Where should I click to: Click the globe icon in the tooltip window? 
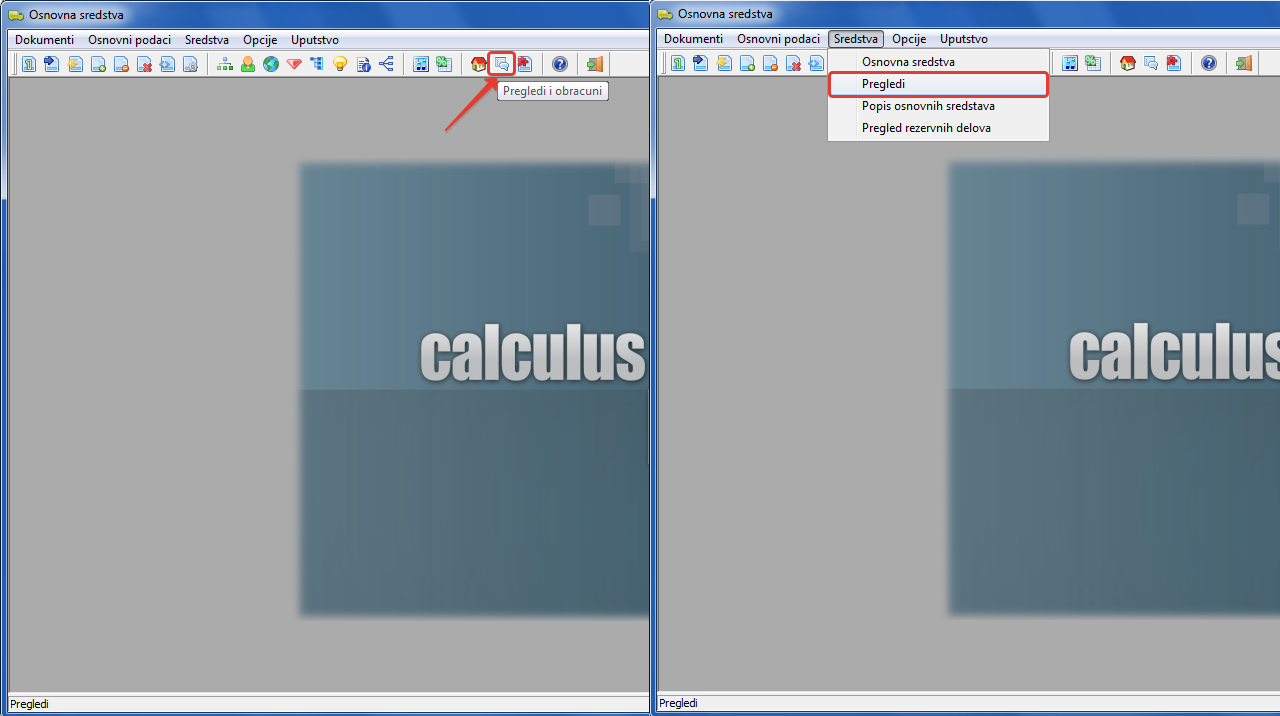[x=271, y=64]
